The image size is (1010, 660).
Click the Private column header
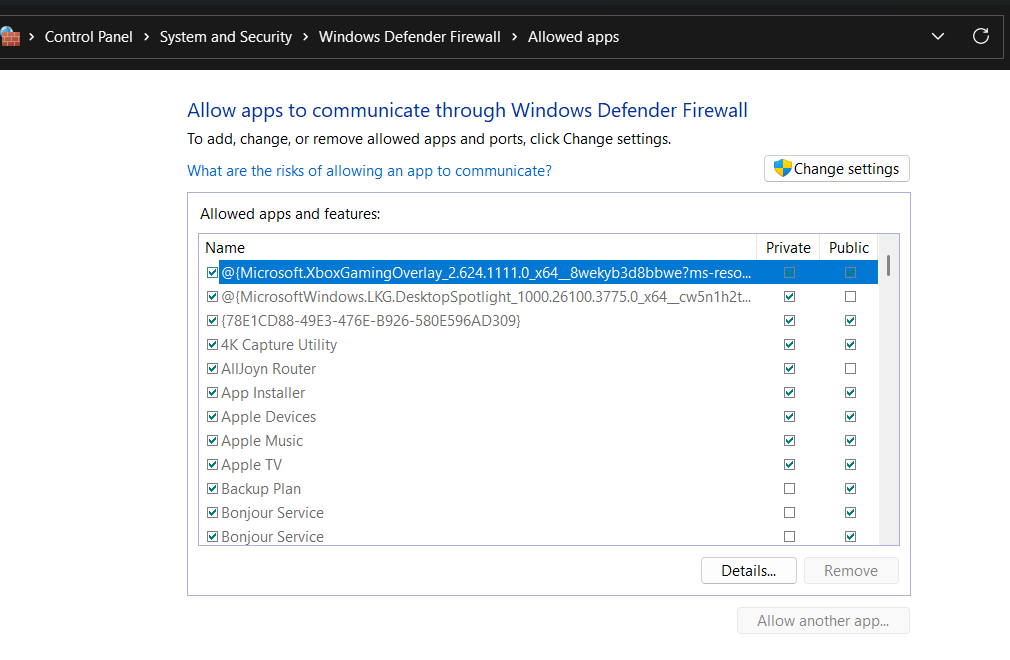pyautogui.click(x=788, y=248)
